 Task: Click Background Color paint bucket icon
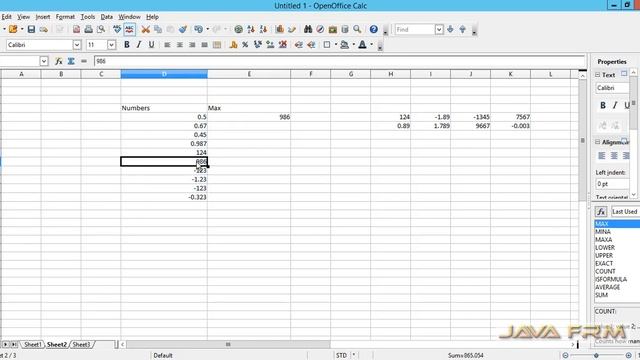344,45
